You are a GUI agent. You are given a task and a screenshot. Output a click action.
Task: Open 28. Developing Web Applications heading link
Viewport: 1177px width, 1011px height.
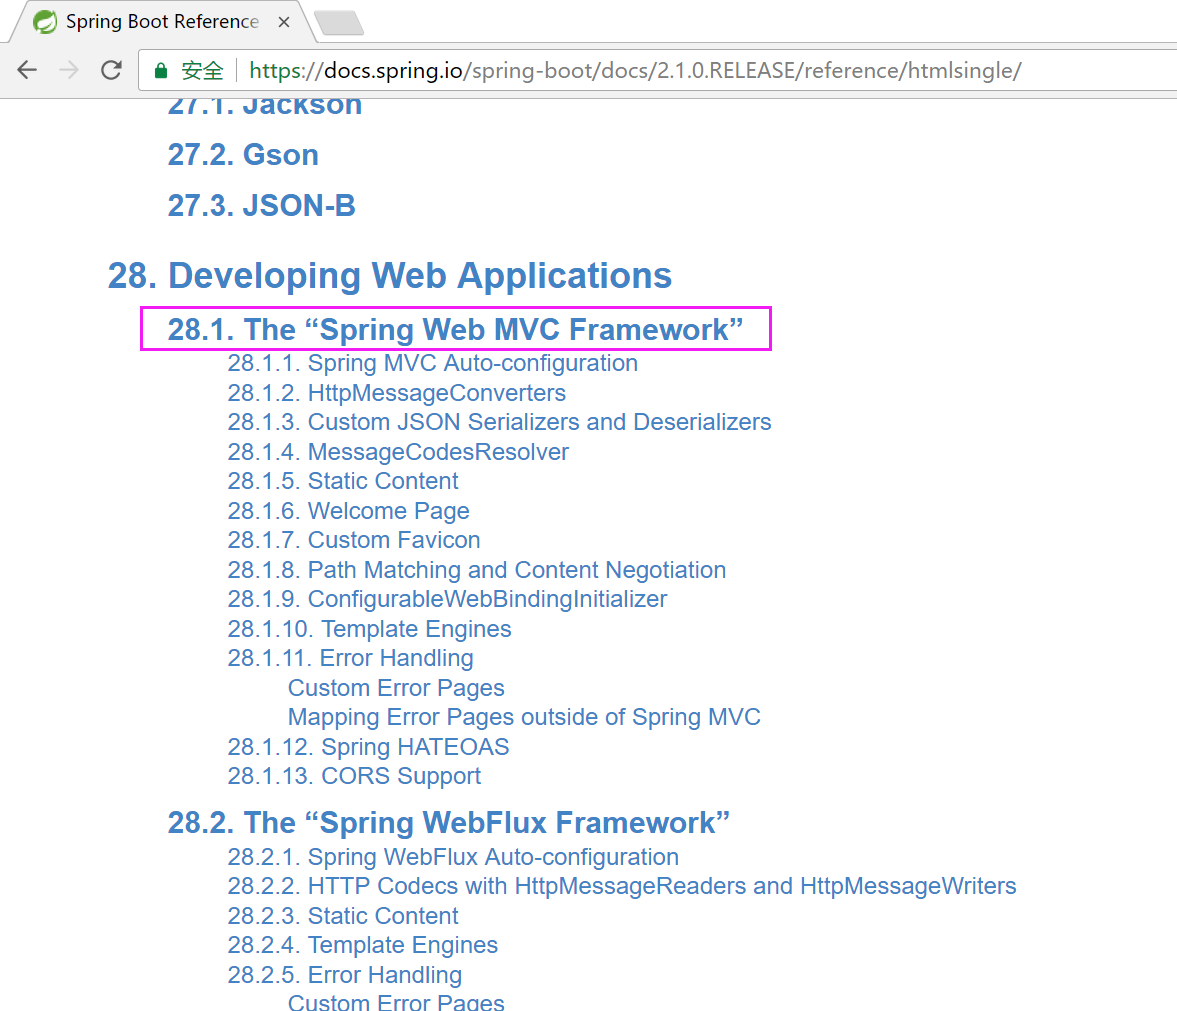coord(390,275)
